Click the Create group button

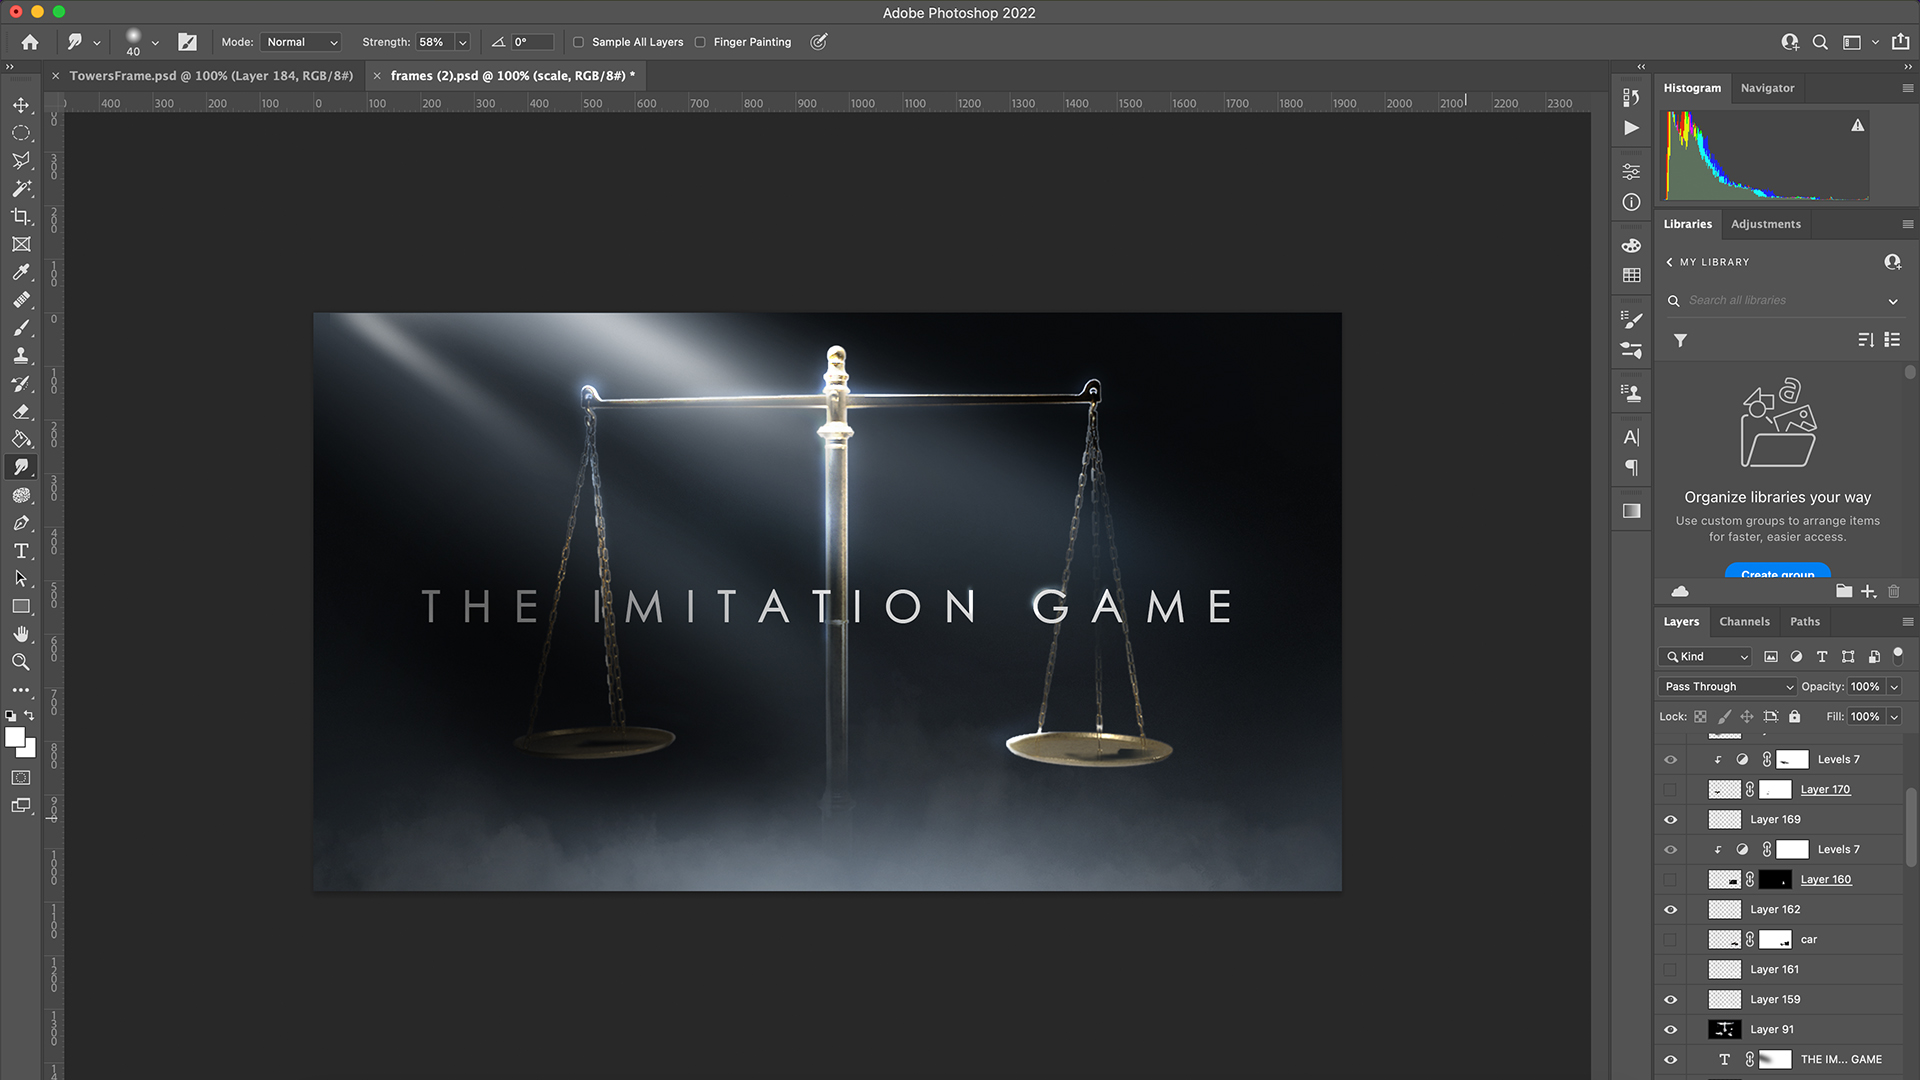point(1777,573)
